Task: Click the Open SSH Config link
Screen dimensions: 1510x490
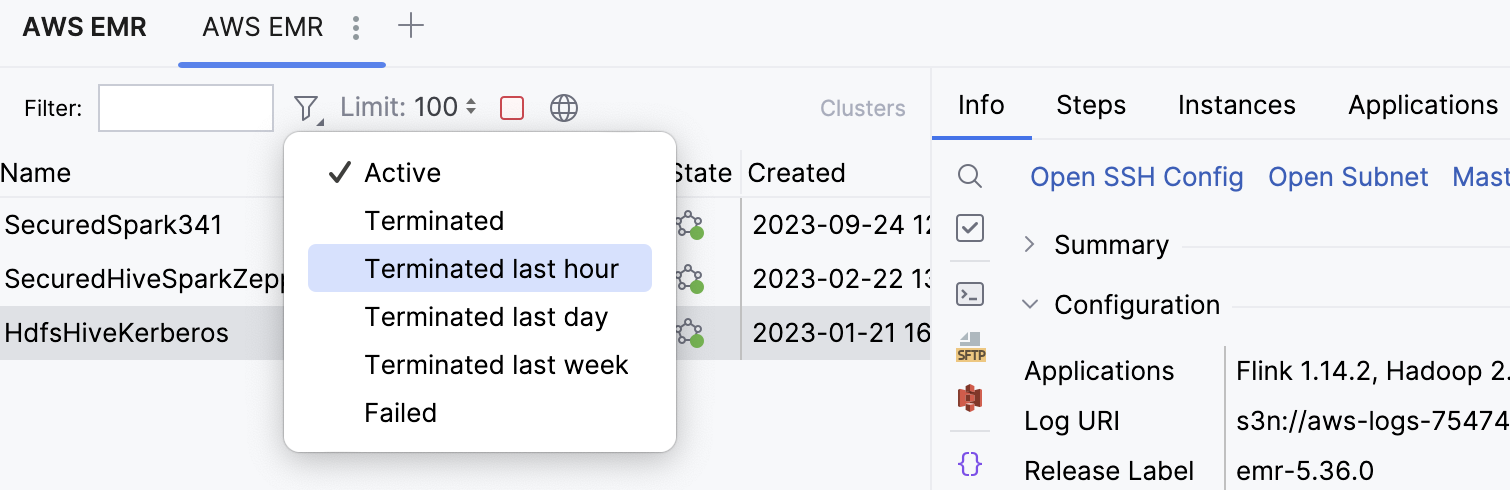Action: (1137, 177)
